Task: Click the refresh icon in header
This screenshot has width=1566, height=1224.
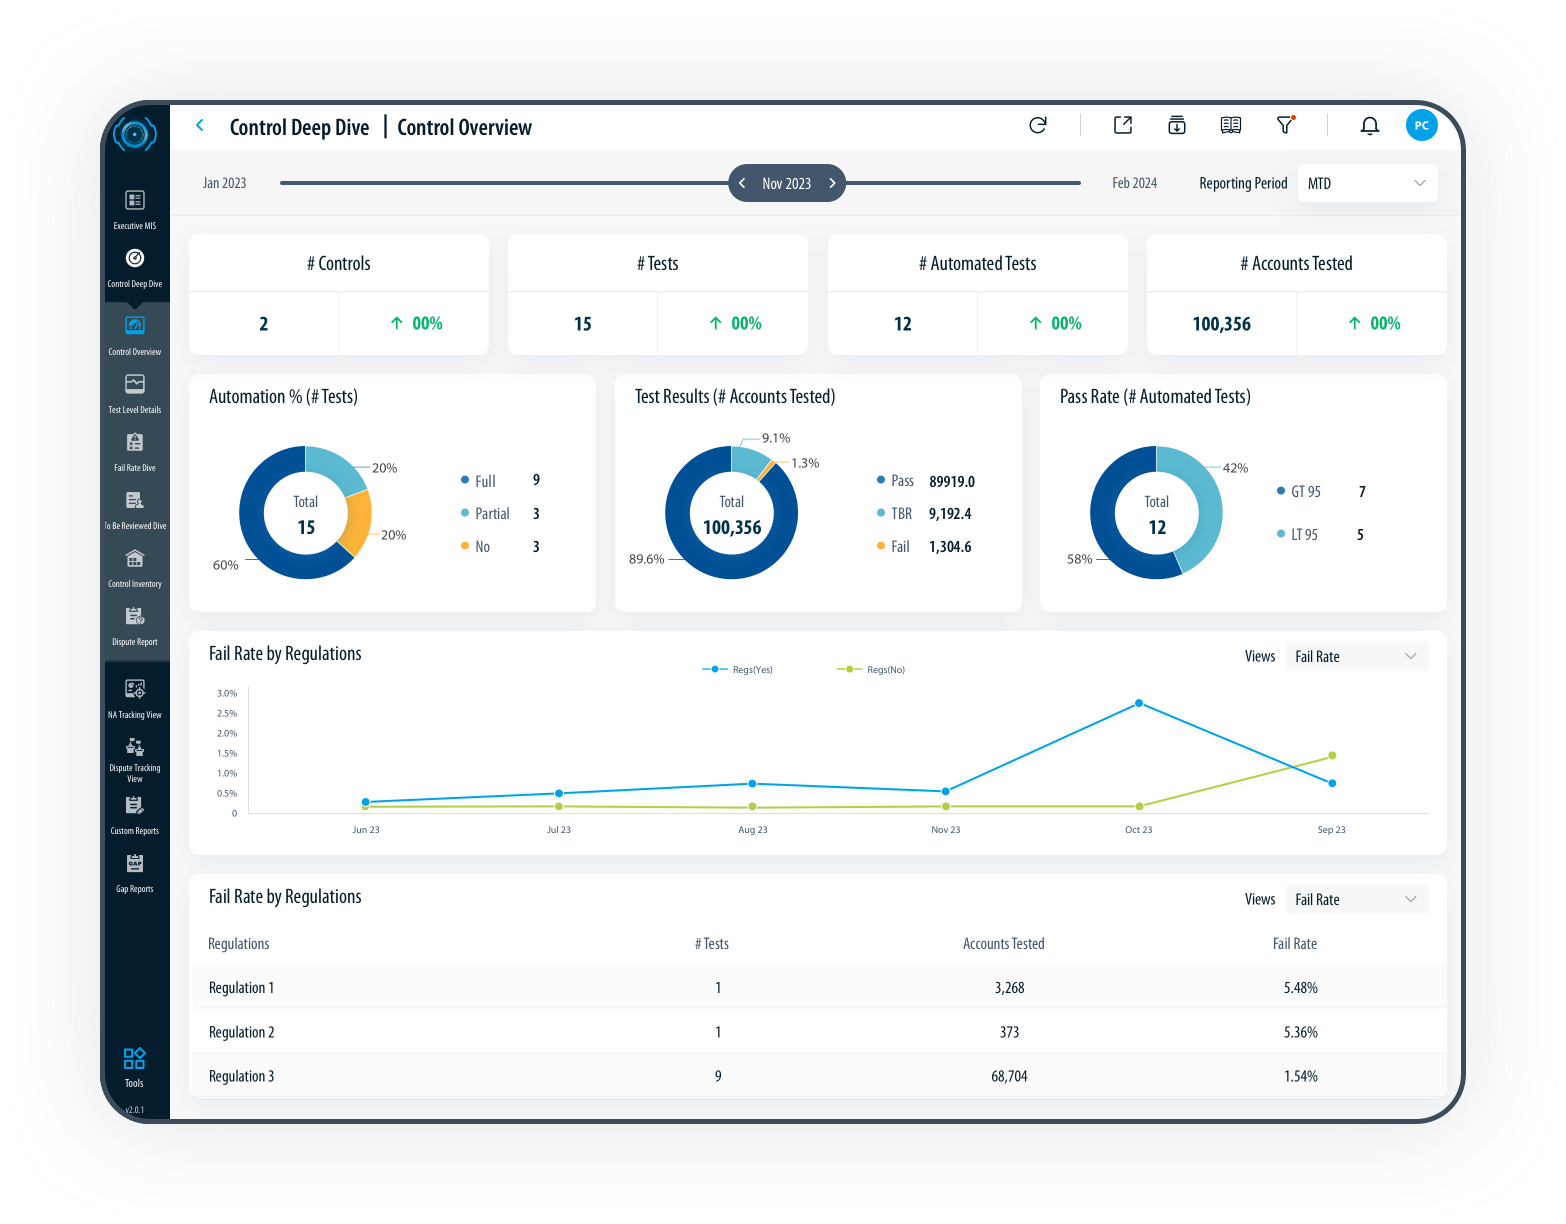Action: click(1038, 125)
